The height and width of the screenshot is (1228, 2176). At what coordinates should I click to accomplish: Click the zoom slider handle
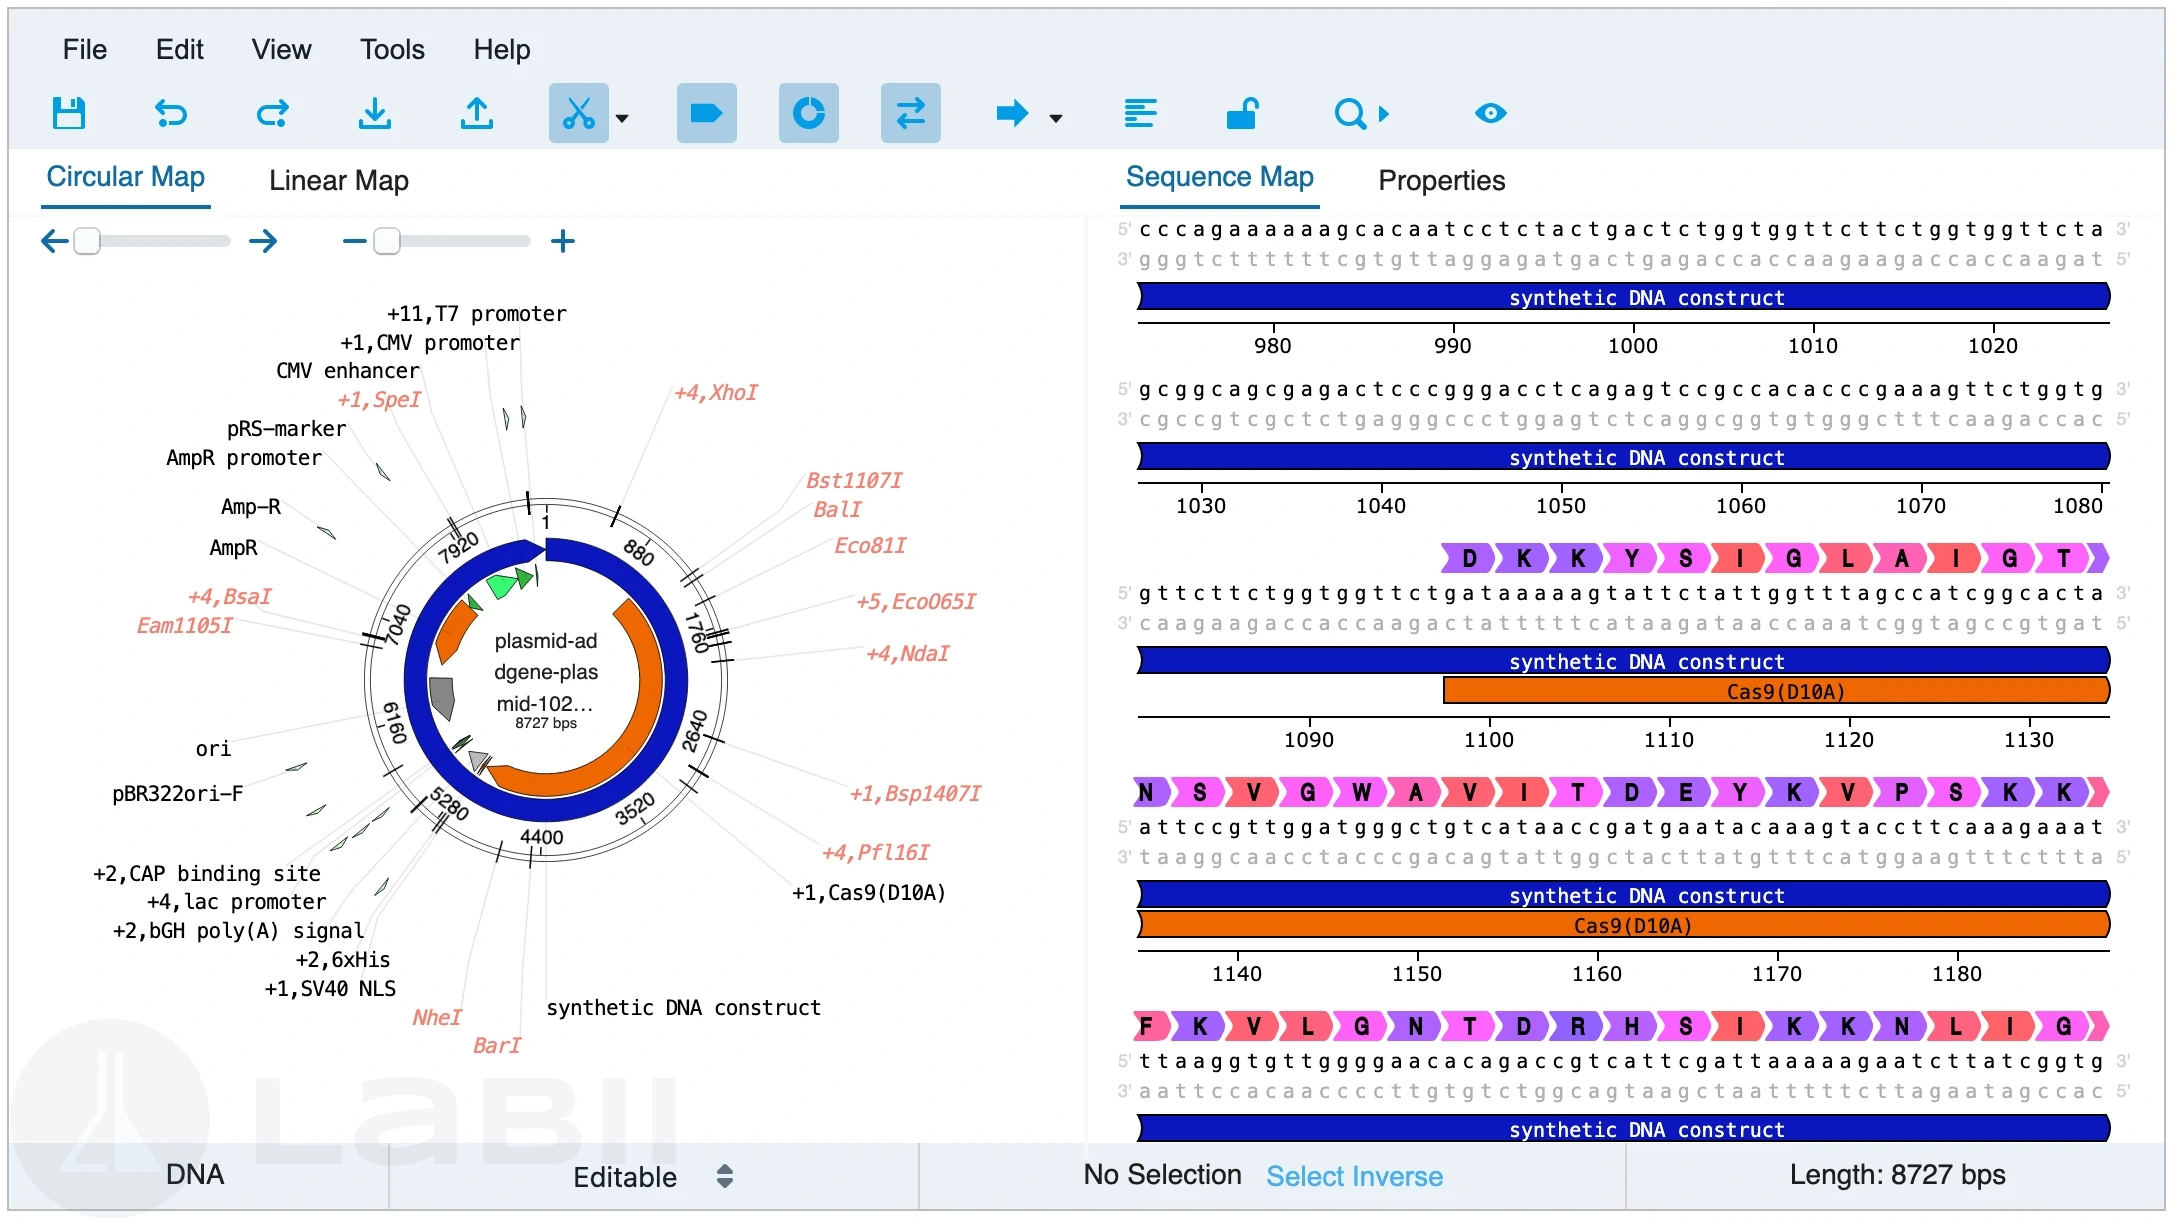387,241
